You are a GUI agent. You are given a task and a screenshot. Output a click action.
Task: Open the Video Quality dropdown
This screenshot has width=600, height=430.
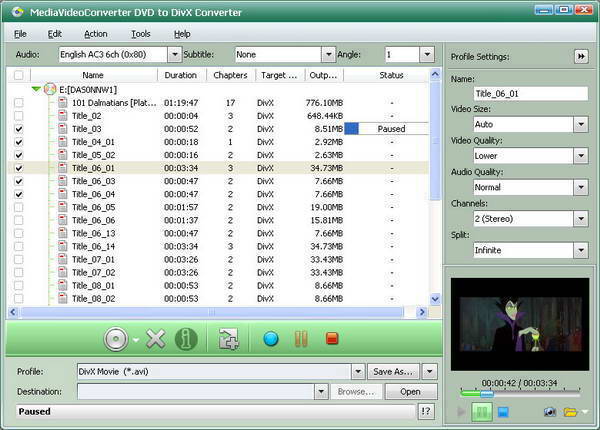(581, 156)
